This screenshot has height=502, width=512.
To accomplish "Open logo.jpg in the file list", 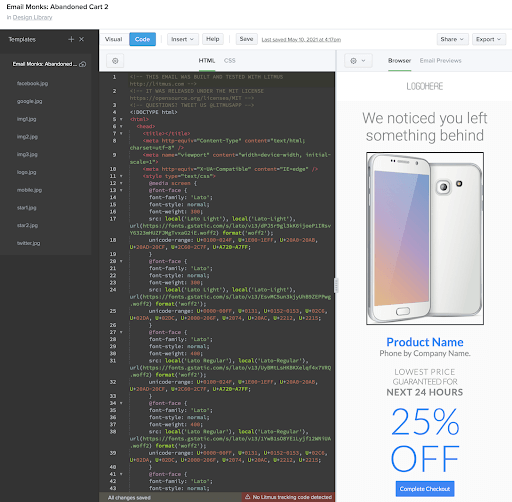I will (27, 172).
